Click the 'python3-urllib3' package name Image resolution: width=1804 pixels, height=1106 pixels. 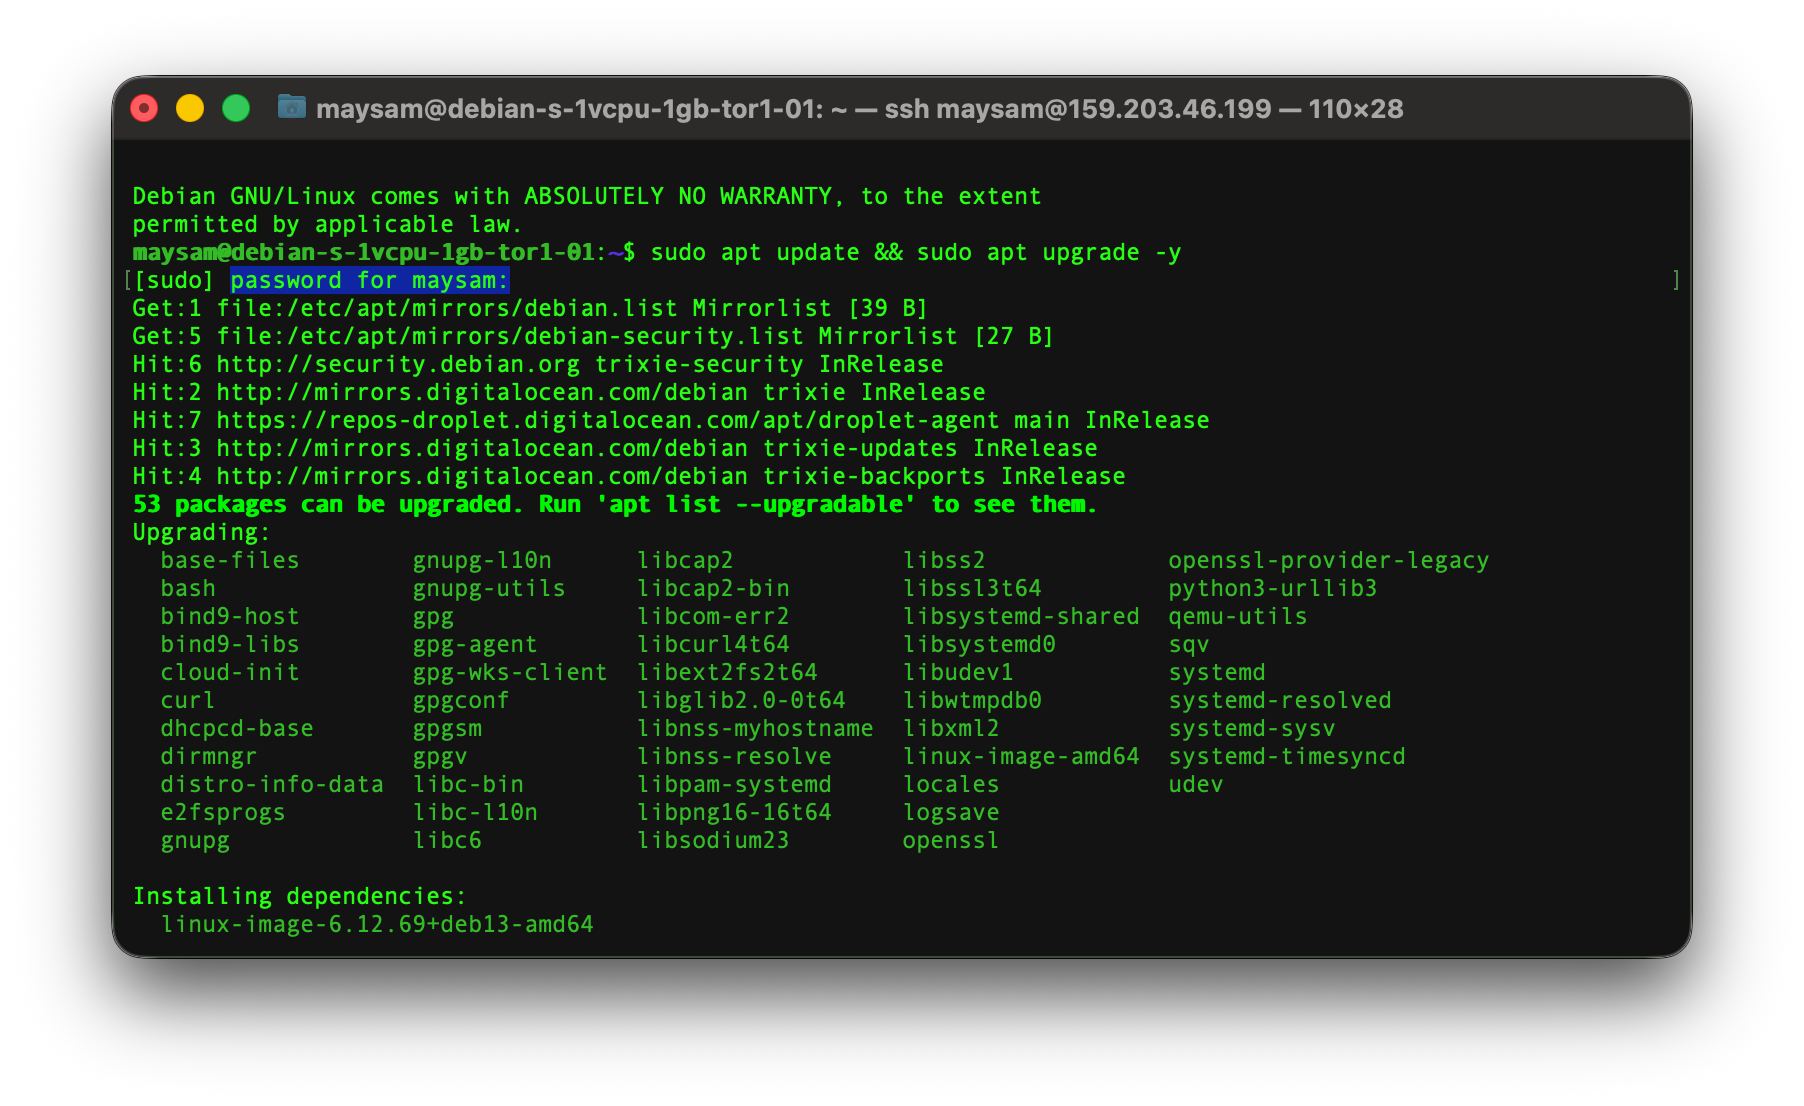[1273, 588]
